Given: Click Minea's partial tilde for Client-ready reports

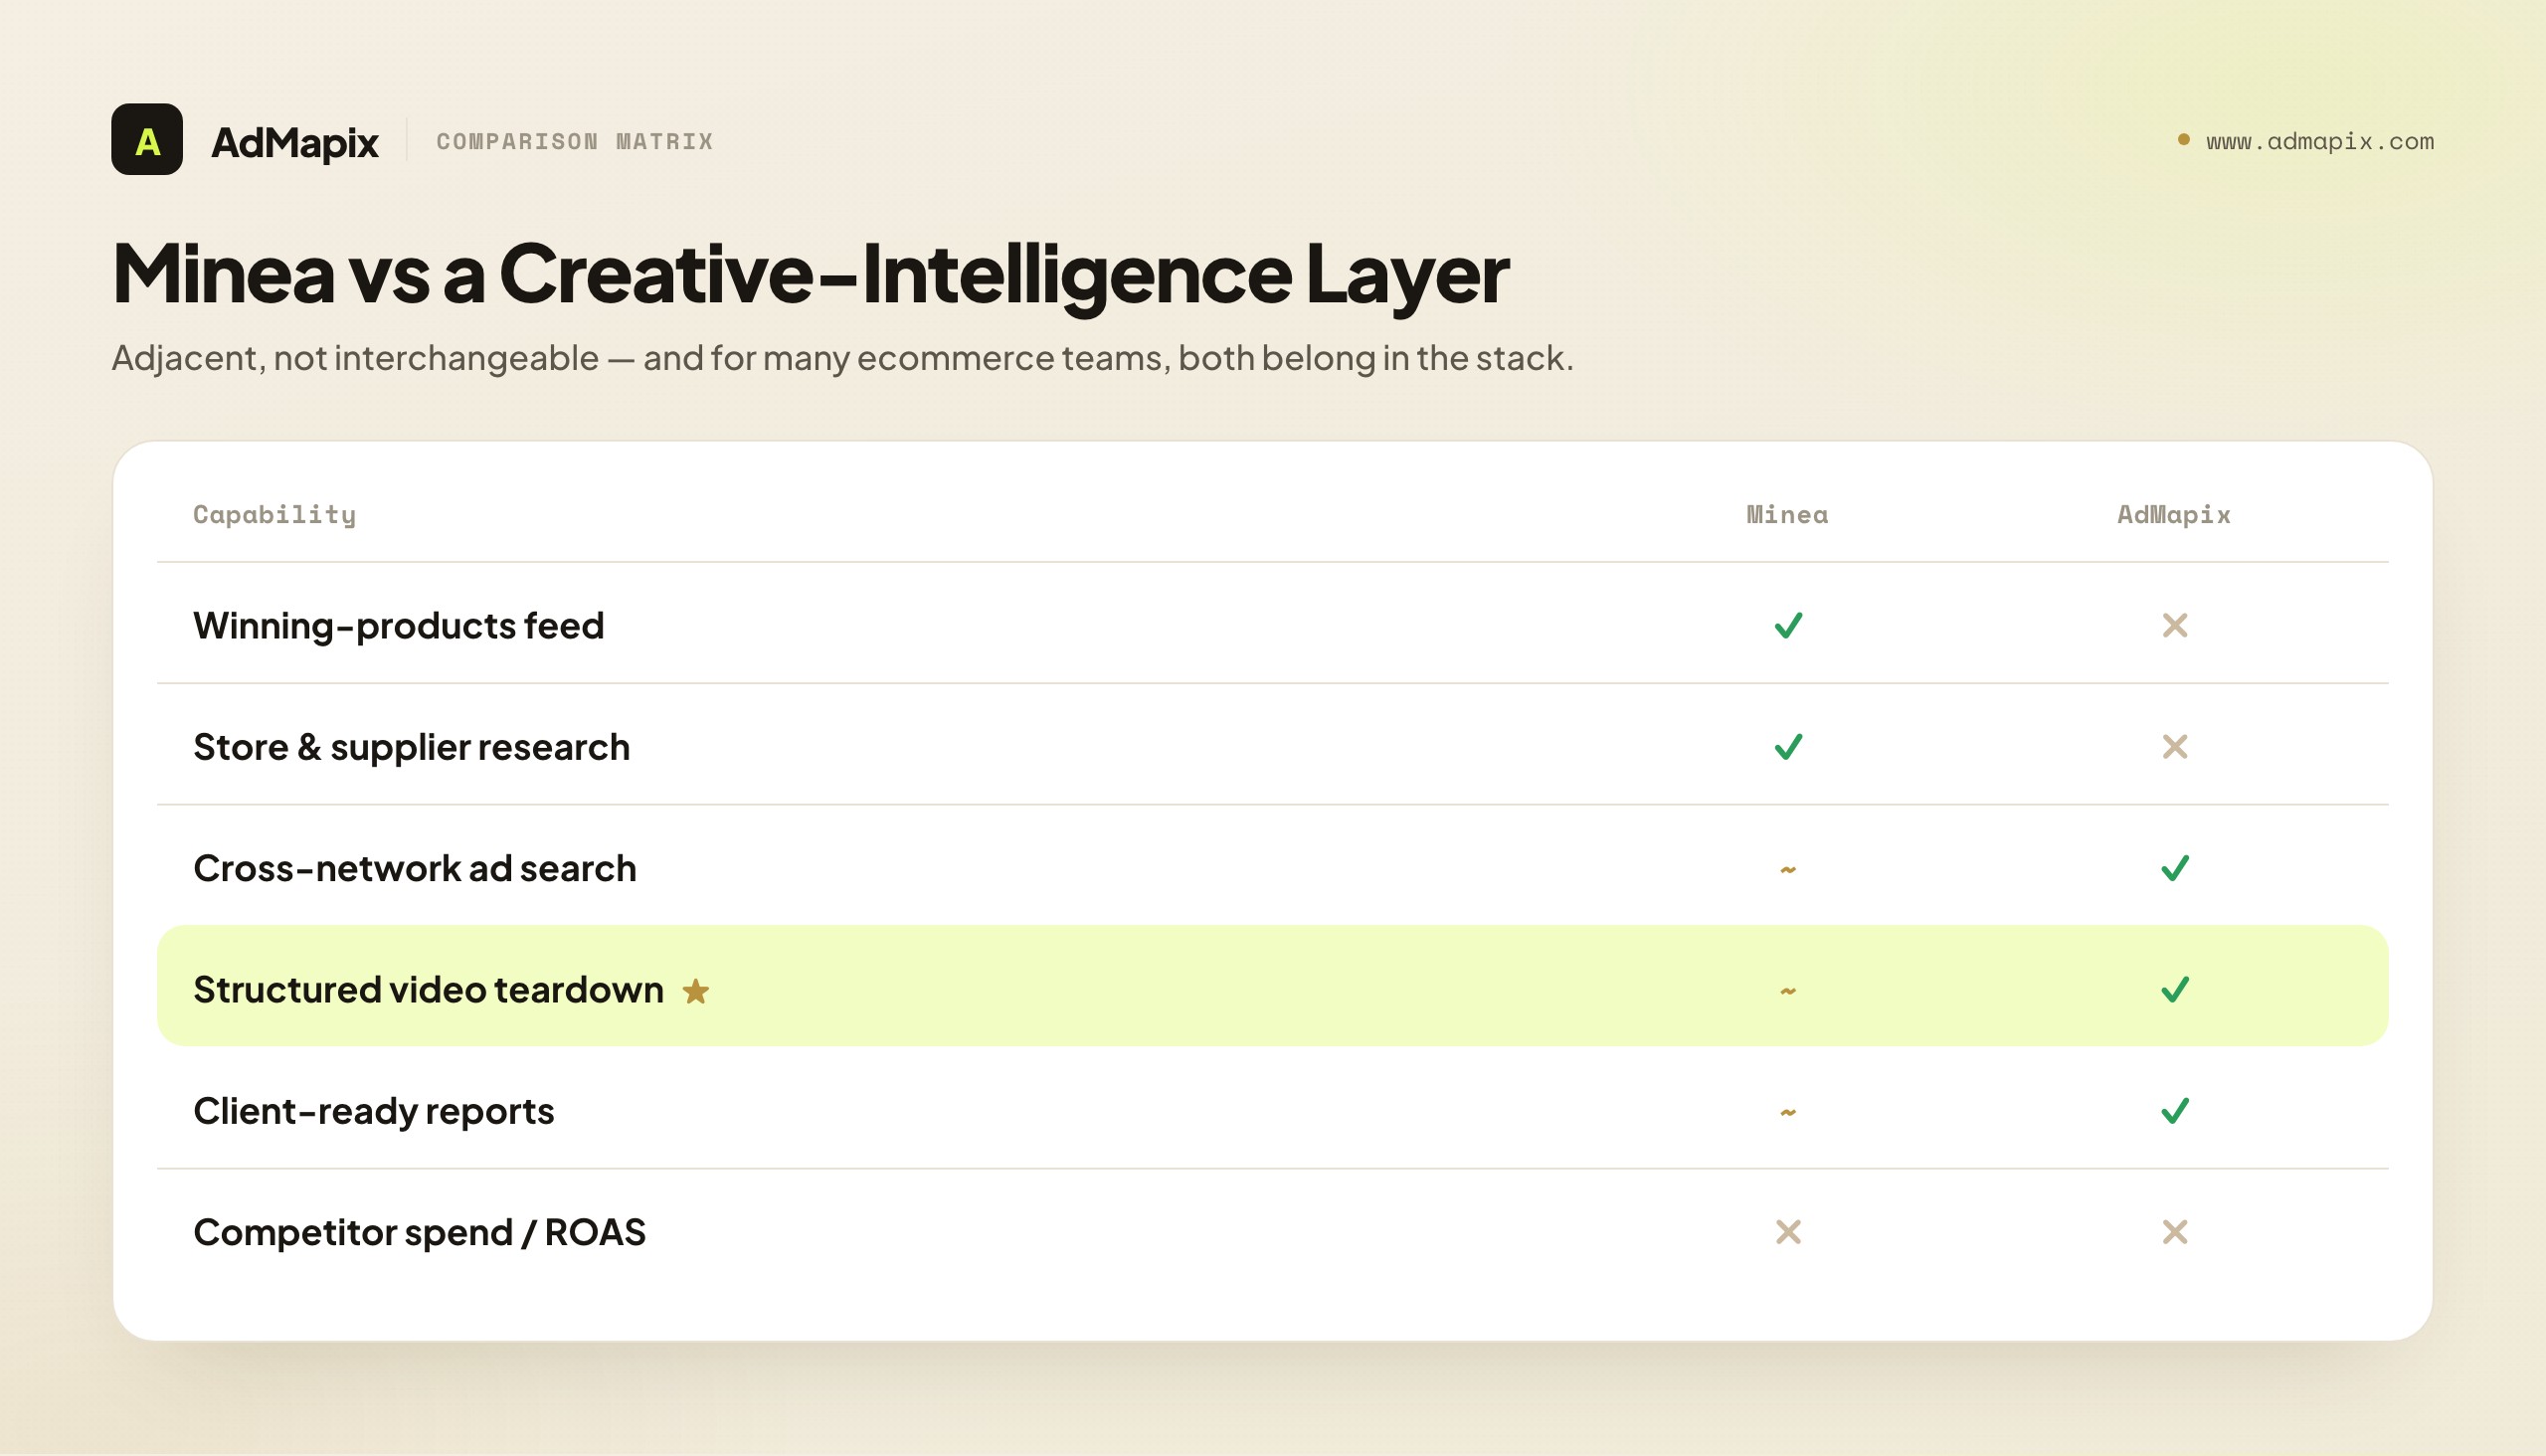Looking at the screenshot, I should [1788, 1112].
